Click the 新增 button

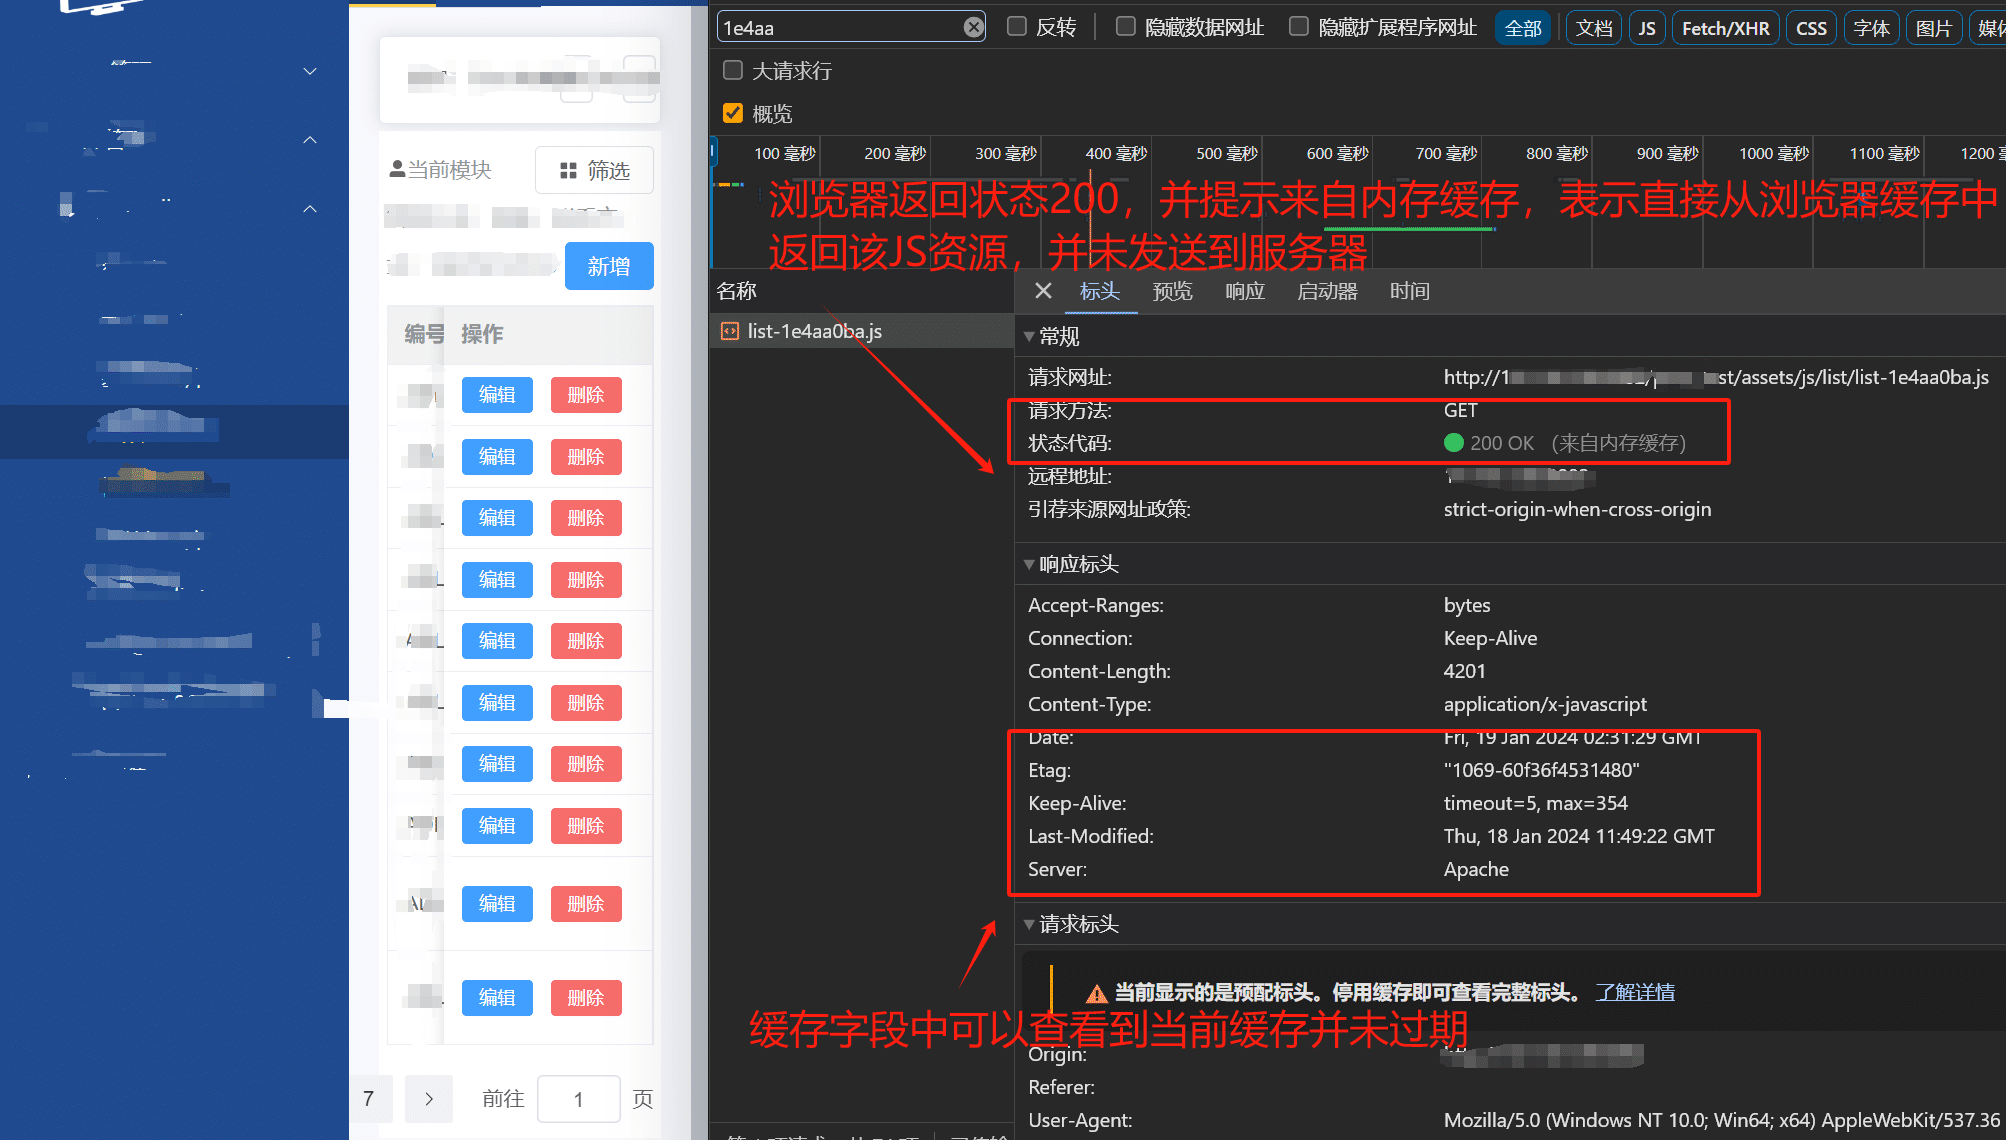coord(609,266)
